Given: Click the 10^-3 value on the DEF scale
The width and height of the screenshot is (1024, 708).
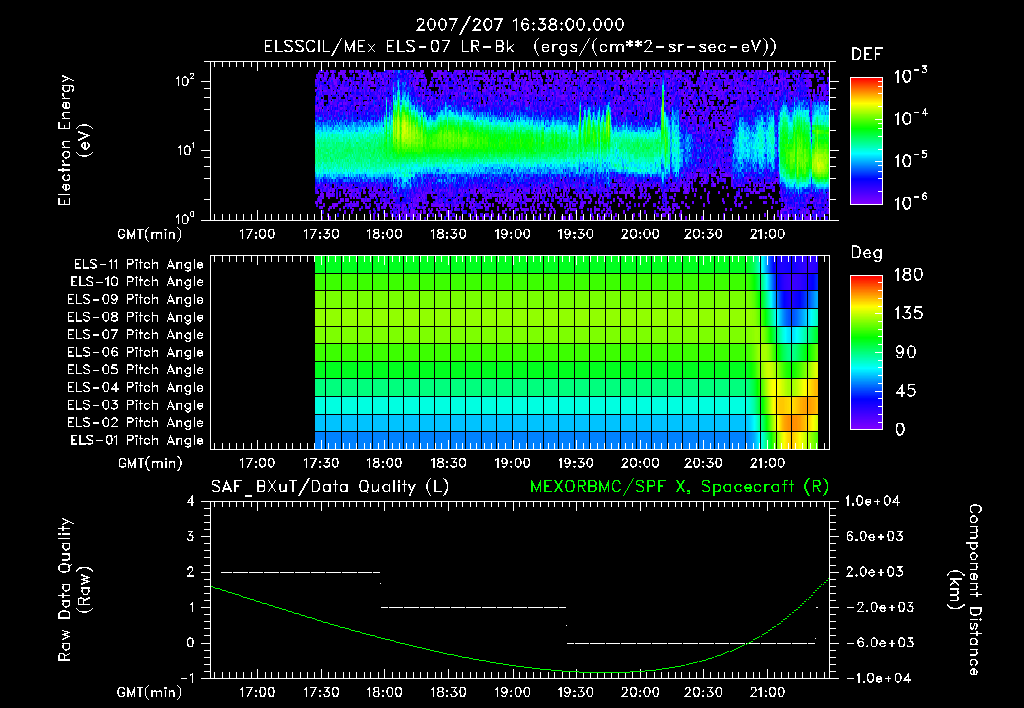Looking at the screenshot, I should [x=910, y=76].
